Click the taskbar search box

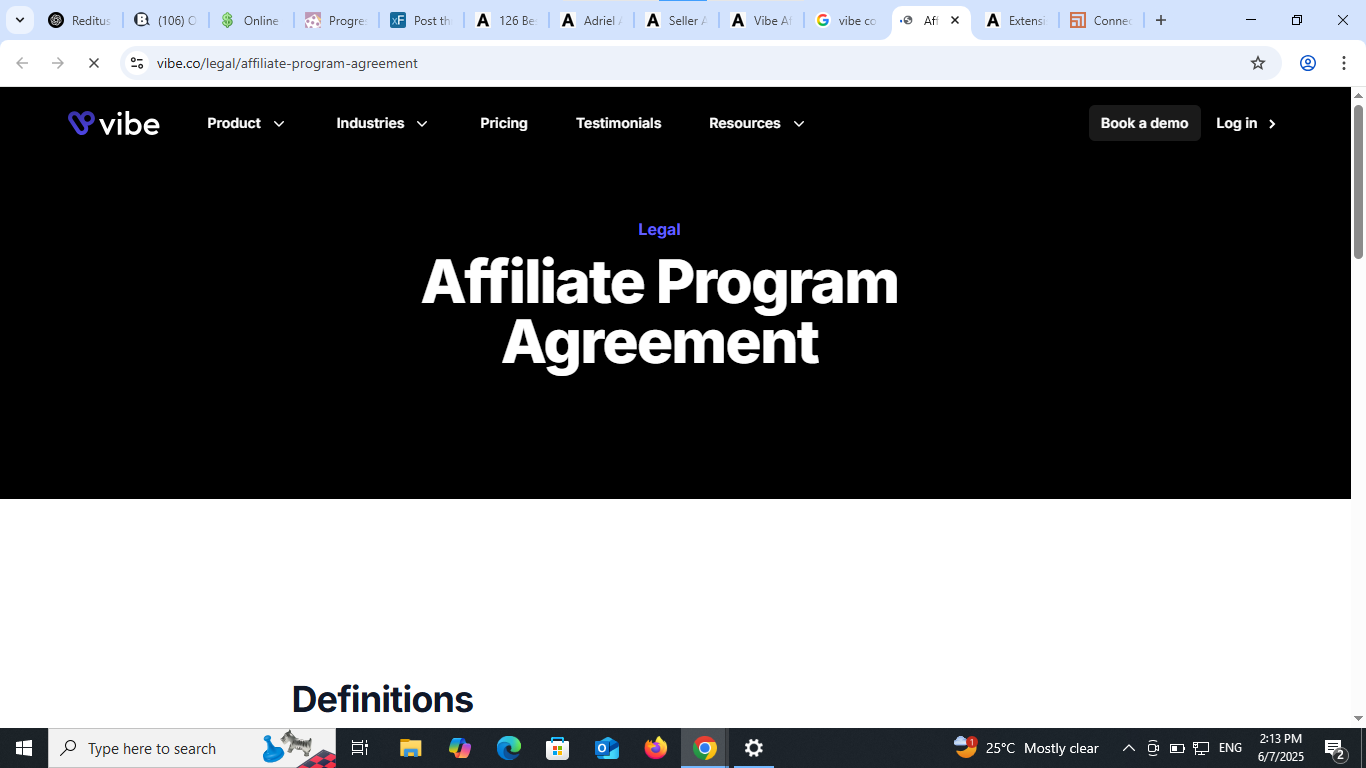(192, 748)
